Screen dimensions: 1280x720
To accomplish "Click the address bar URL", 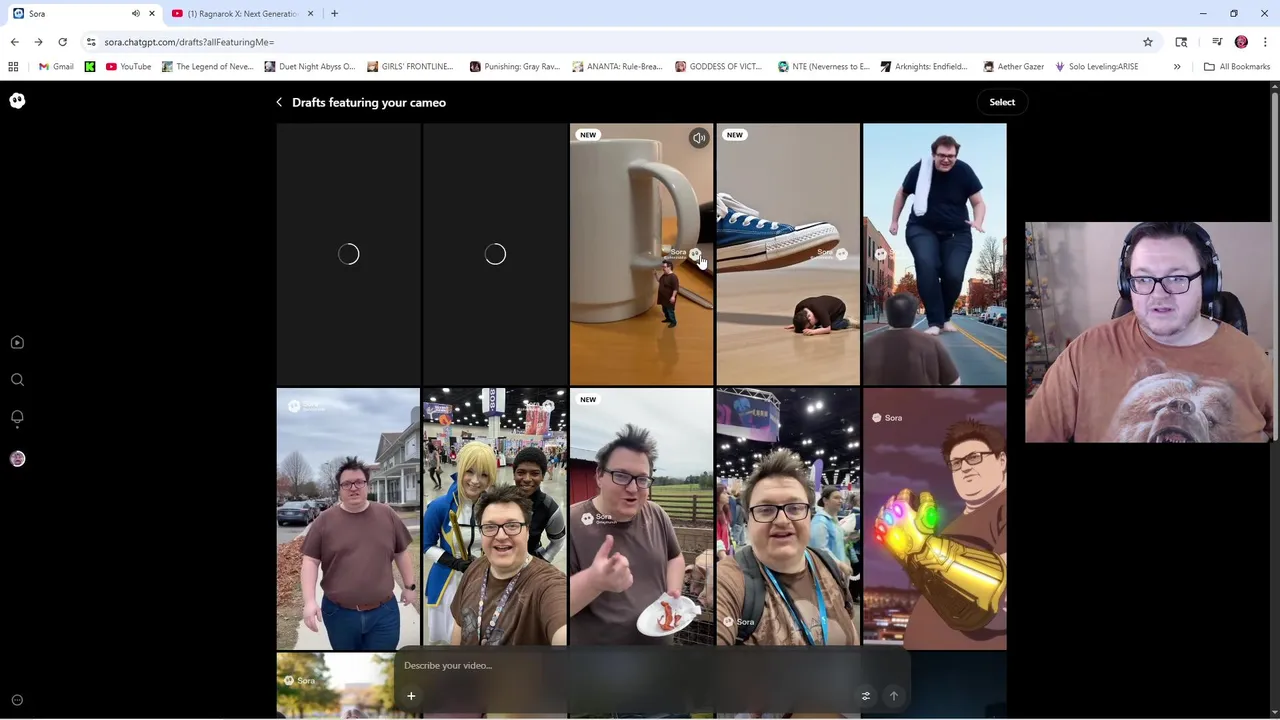I will [x=189, y=42].
